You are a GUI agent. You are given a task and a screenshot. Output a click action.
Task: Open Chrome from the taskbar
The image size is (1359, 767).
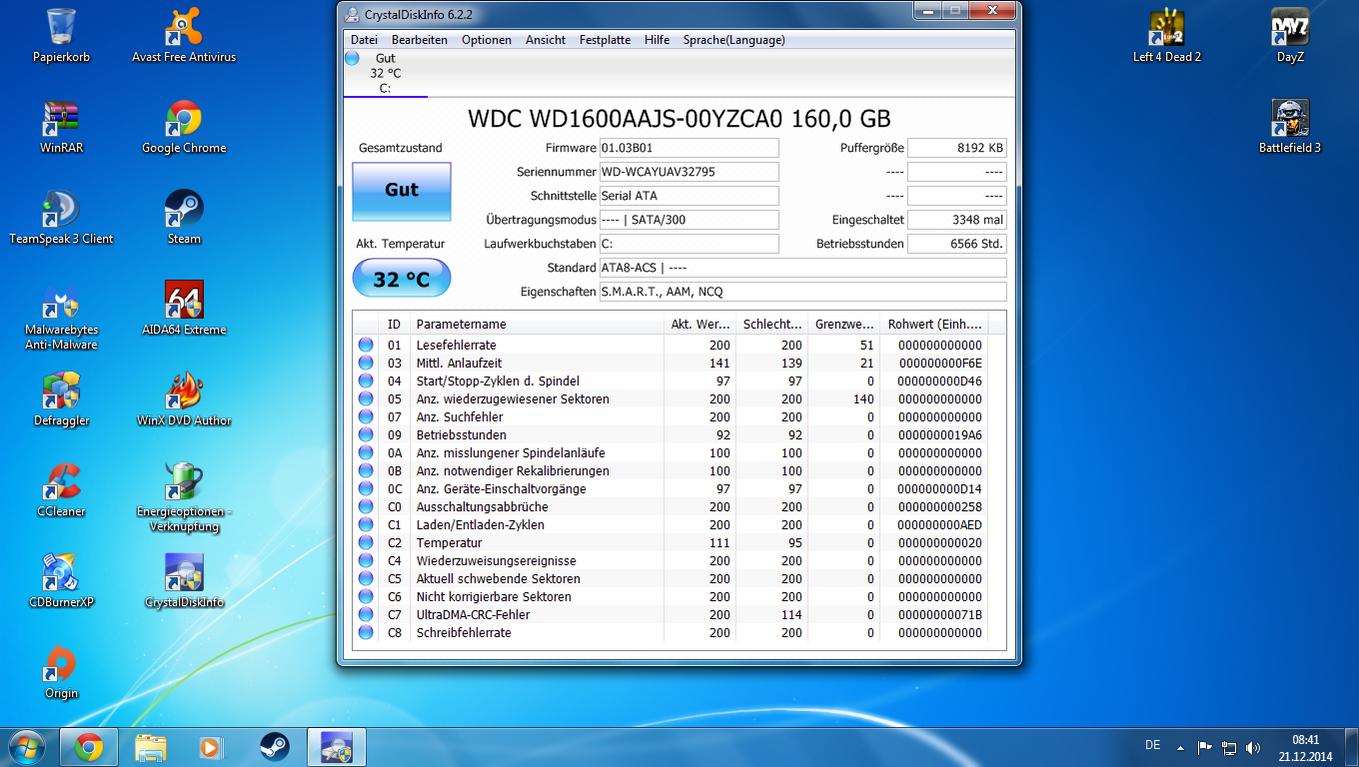pos(89,747)
